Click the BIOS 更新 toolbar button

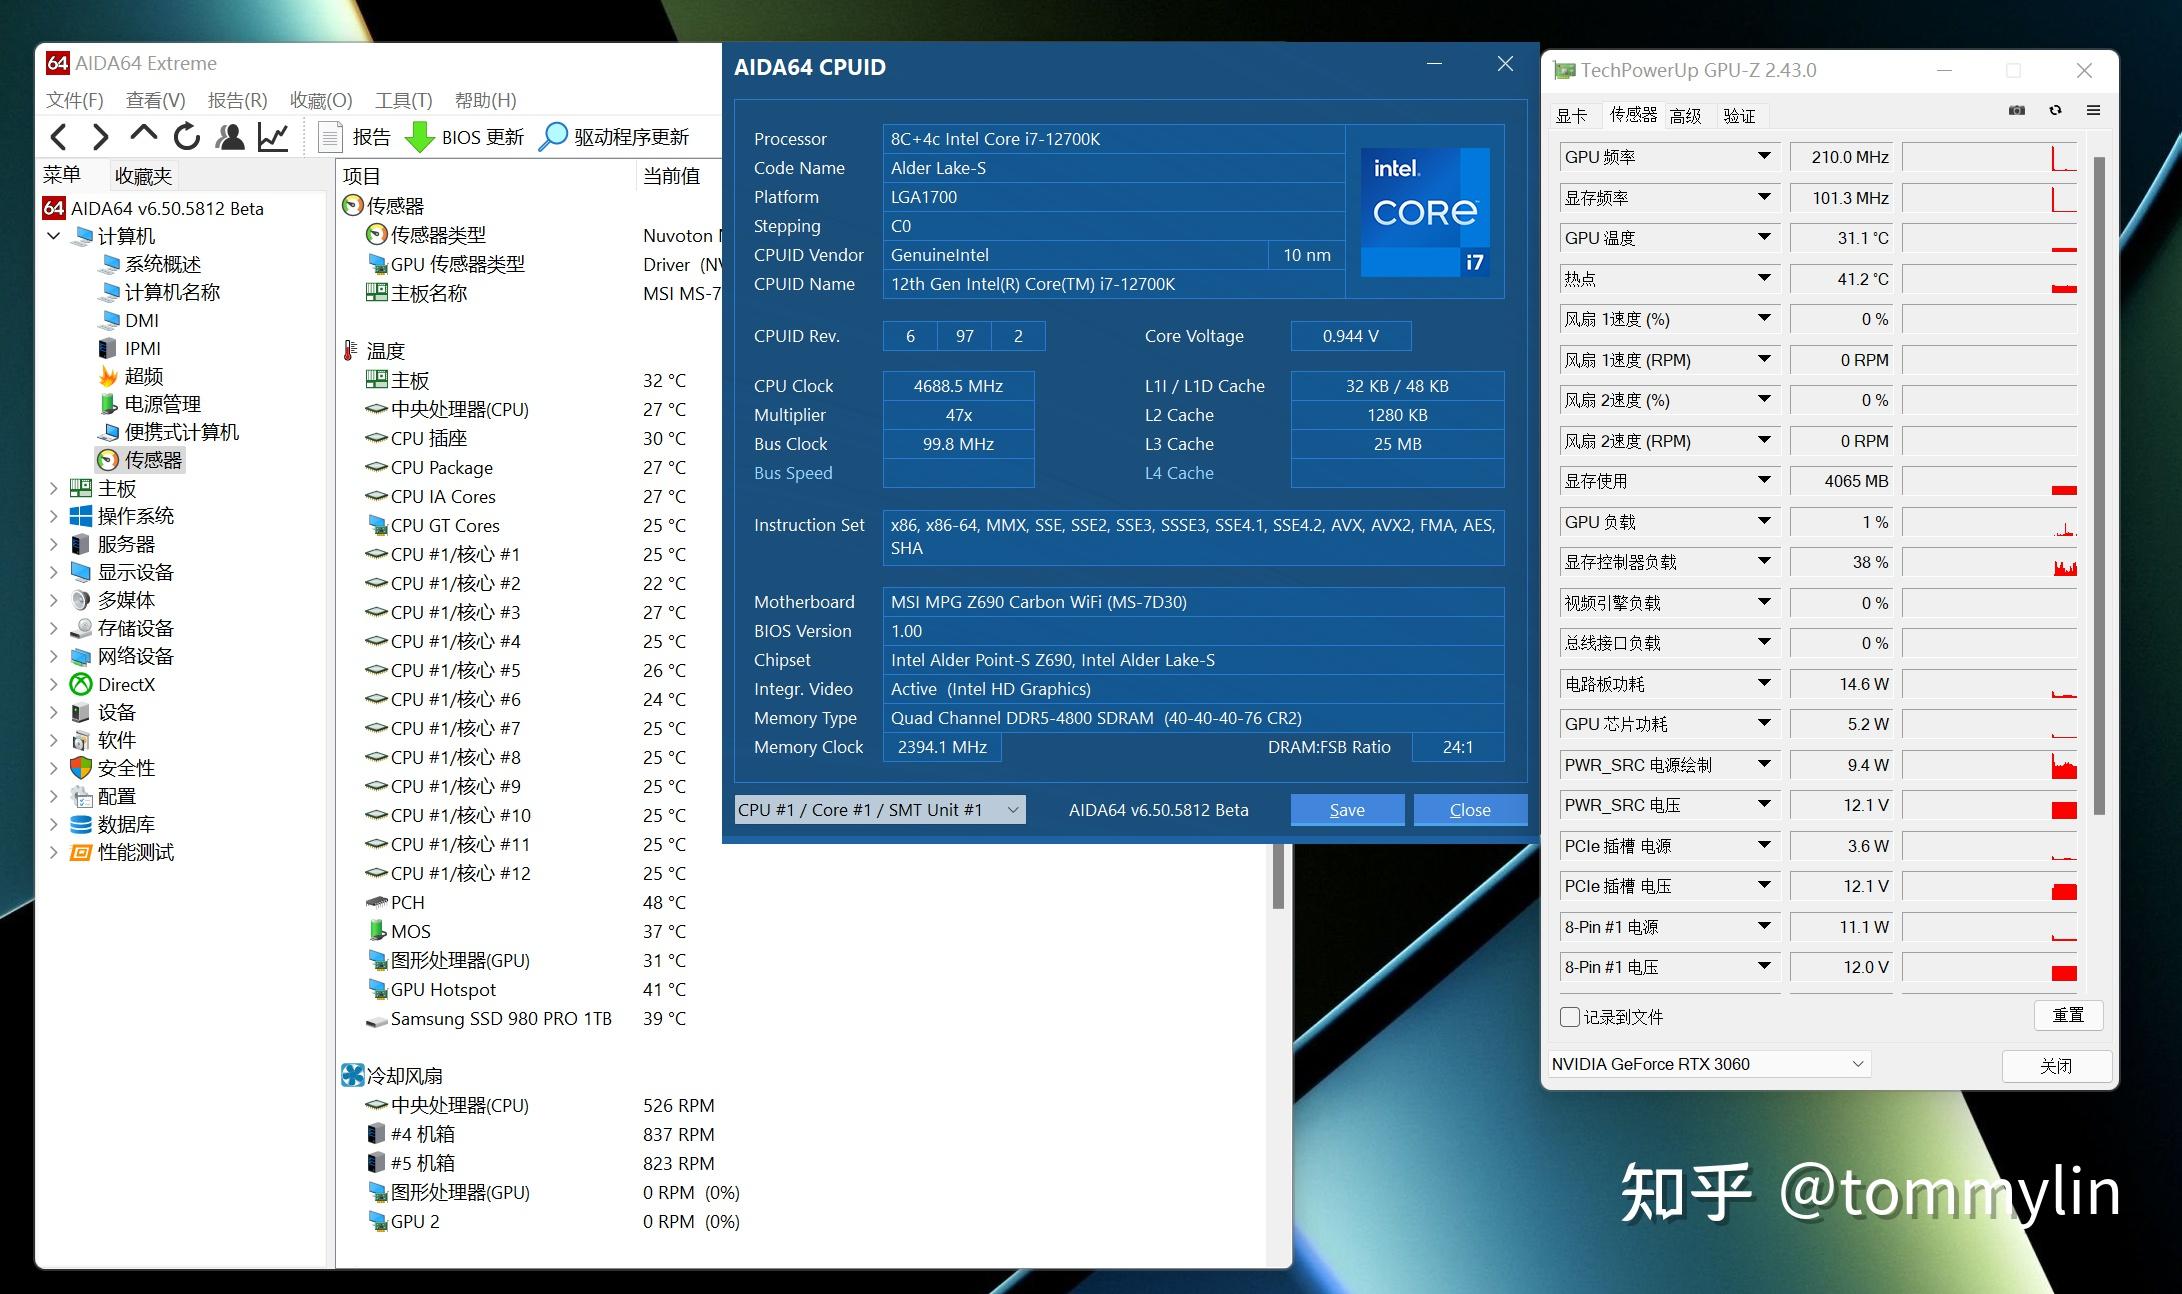point(465,137)
